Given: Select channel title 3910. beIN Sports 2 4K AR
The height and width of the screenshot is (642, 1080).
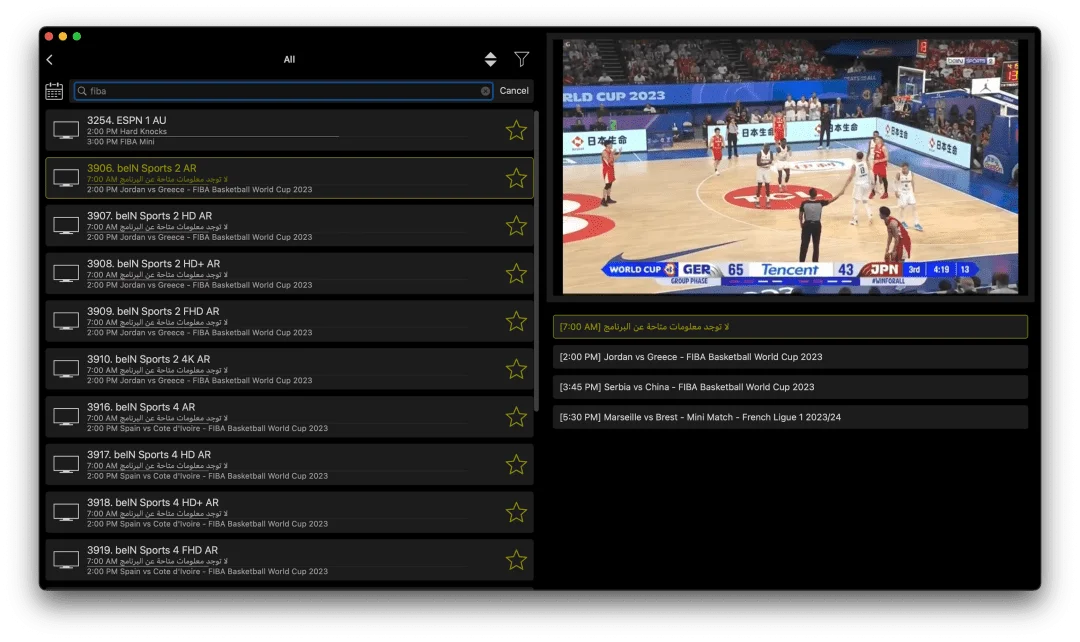Looking at the screenshot, I should (149, 359).
